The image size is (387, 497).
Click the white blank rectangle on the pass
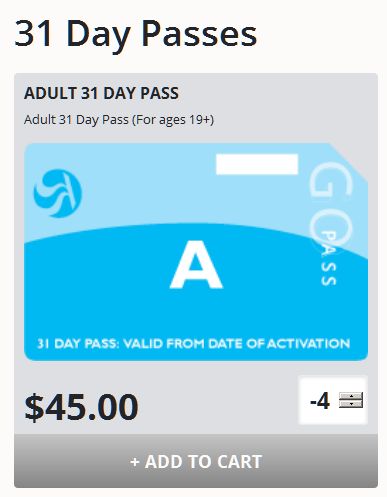(257, 164)
